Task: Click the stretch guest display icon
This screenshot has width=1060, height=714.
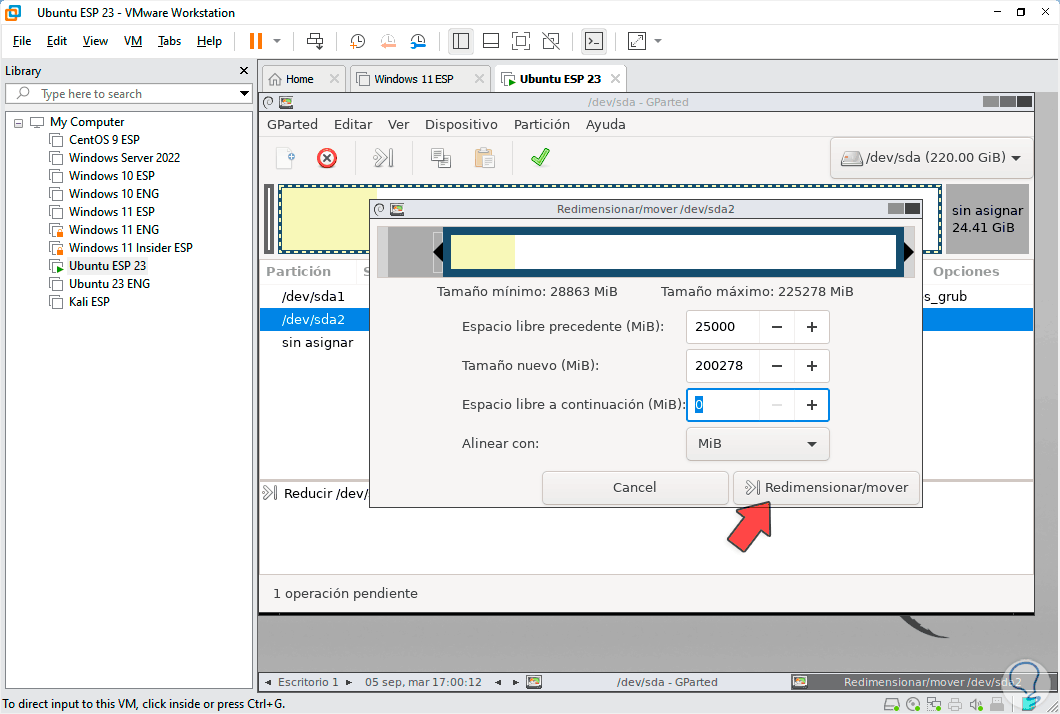Action: [637, 41]
